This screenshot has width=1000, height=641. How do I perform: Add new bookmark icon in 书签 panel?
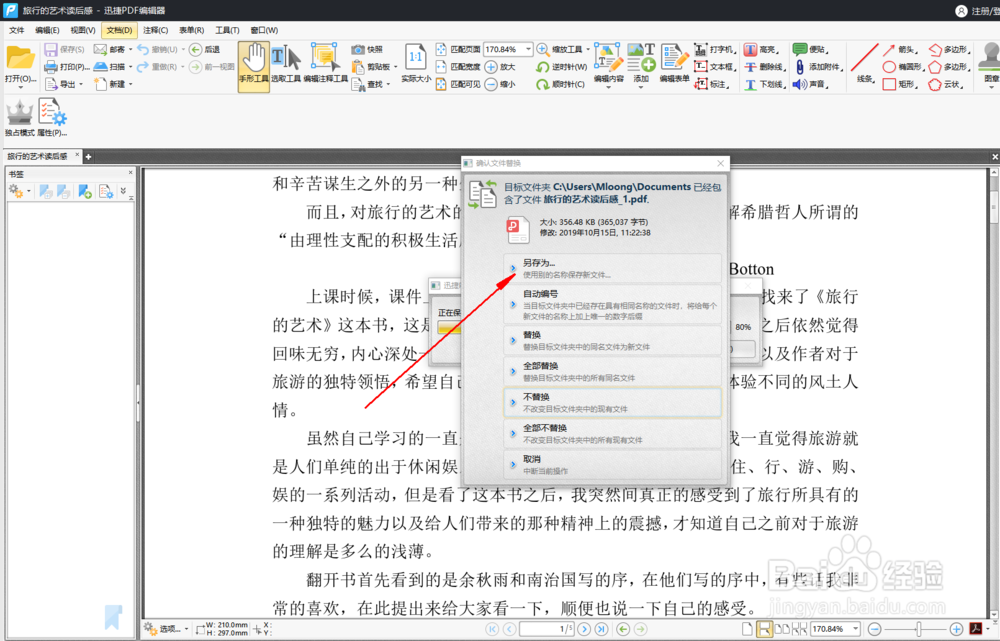(x=85, y=191)
